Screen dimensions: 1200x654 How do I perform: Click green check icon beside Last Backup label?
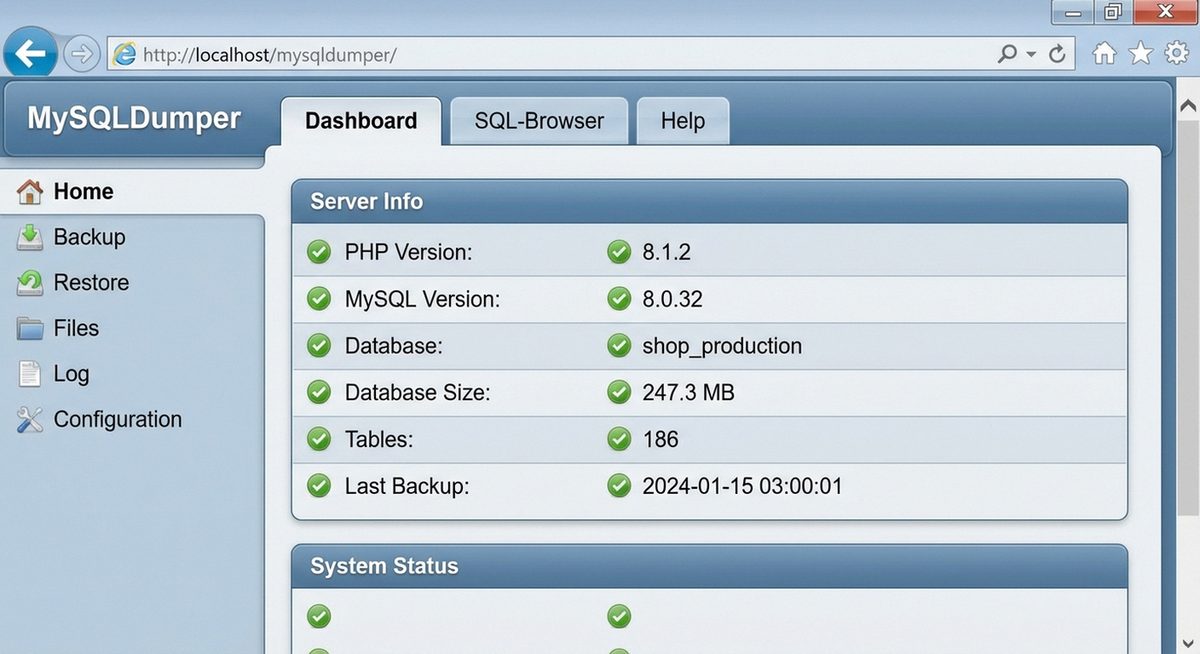(319, 486)
